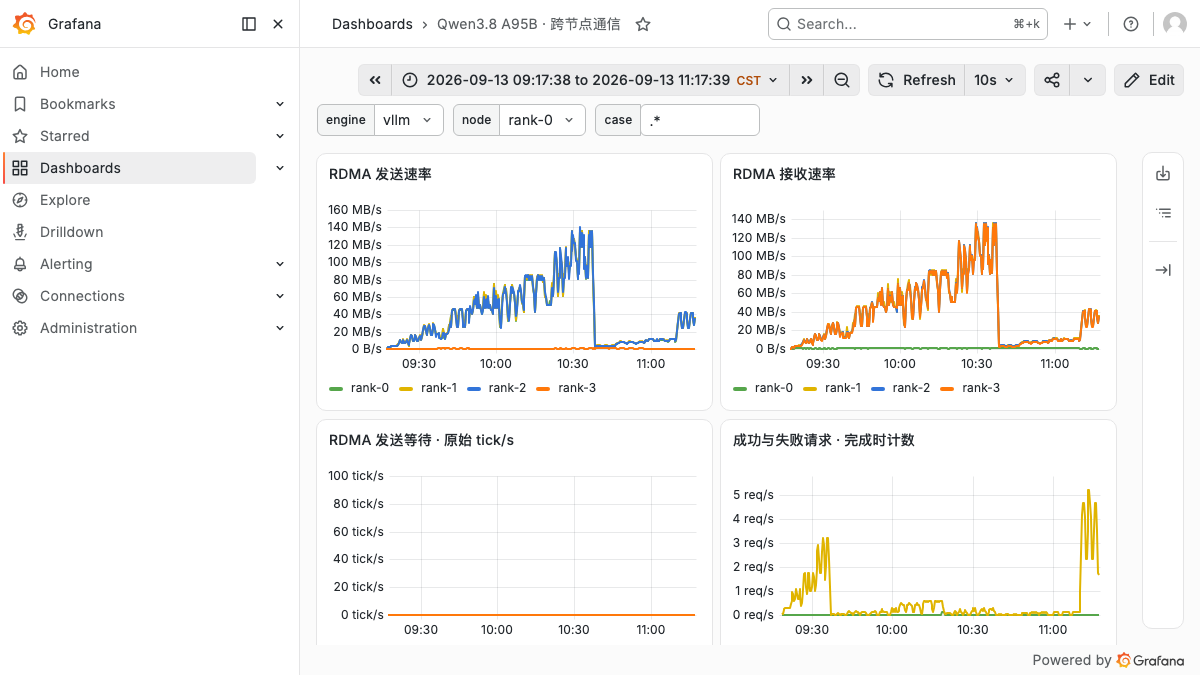Image resolution: width=1200 pixels, height=675 pixels.
Task: Dock the sidebar menu icon
Action: [x=249, y=24]
